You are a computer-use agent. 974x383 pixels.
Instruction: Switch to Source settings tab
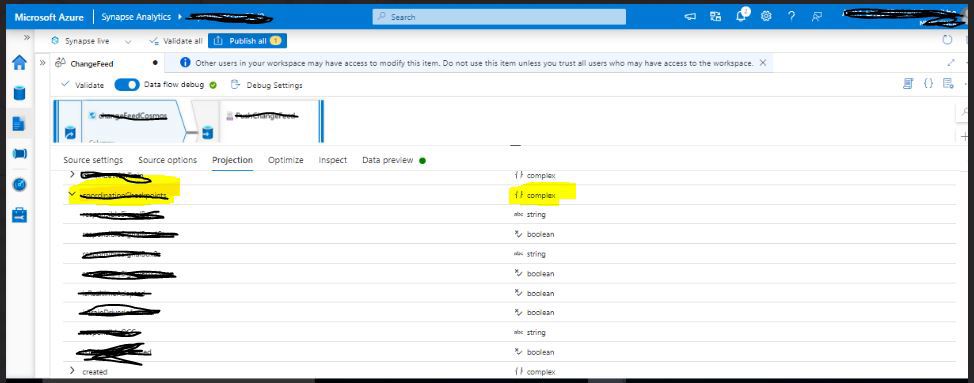tap(93, 160)
